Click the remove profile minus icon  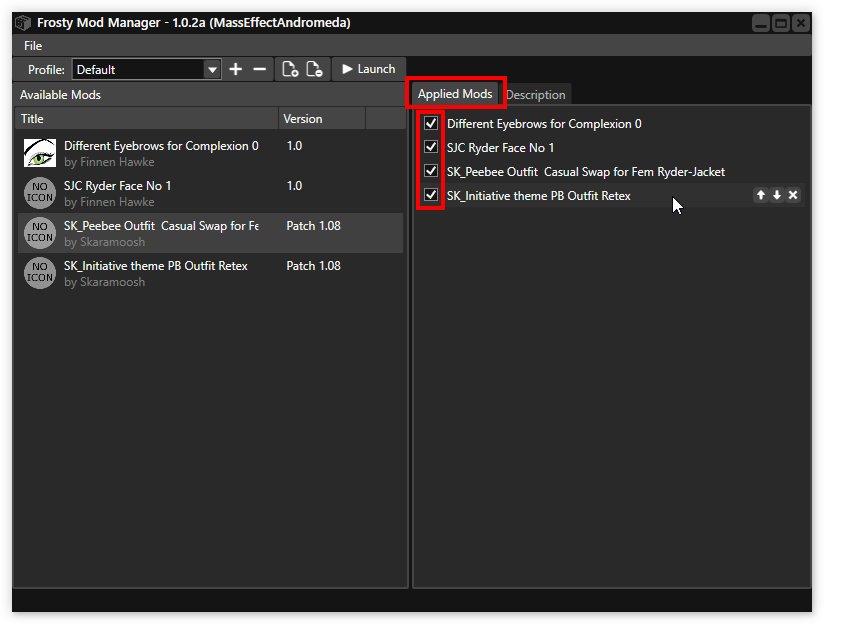click(259, 69)
